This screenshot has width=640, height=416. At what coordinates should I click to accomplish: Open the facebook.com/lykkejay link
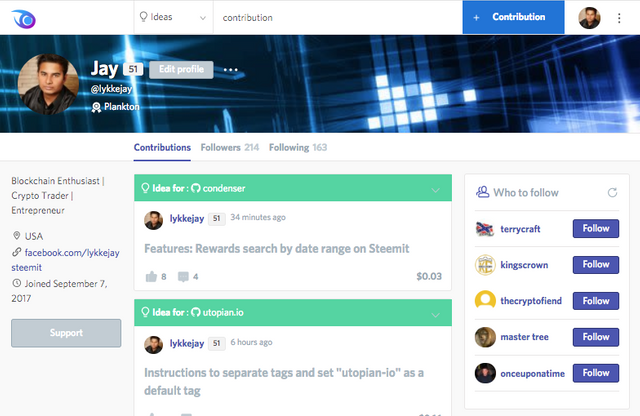pos(72,253)
